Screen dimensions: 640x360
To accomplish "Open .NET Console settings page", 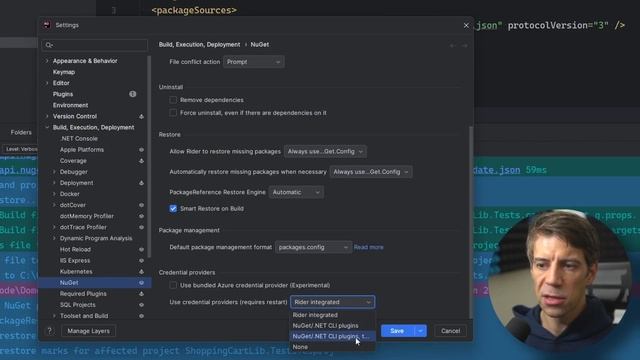I will [x=79, y=139].
